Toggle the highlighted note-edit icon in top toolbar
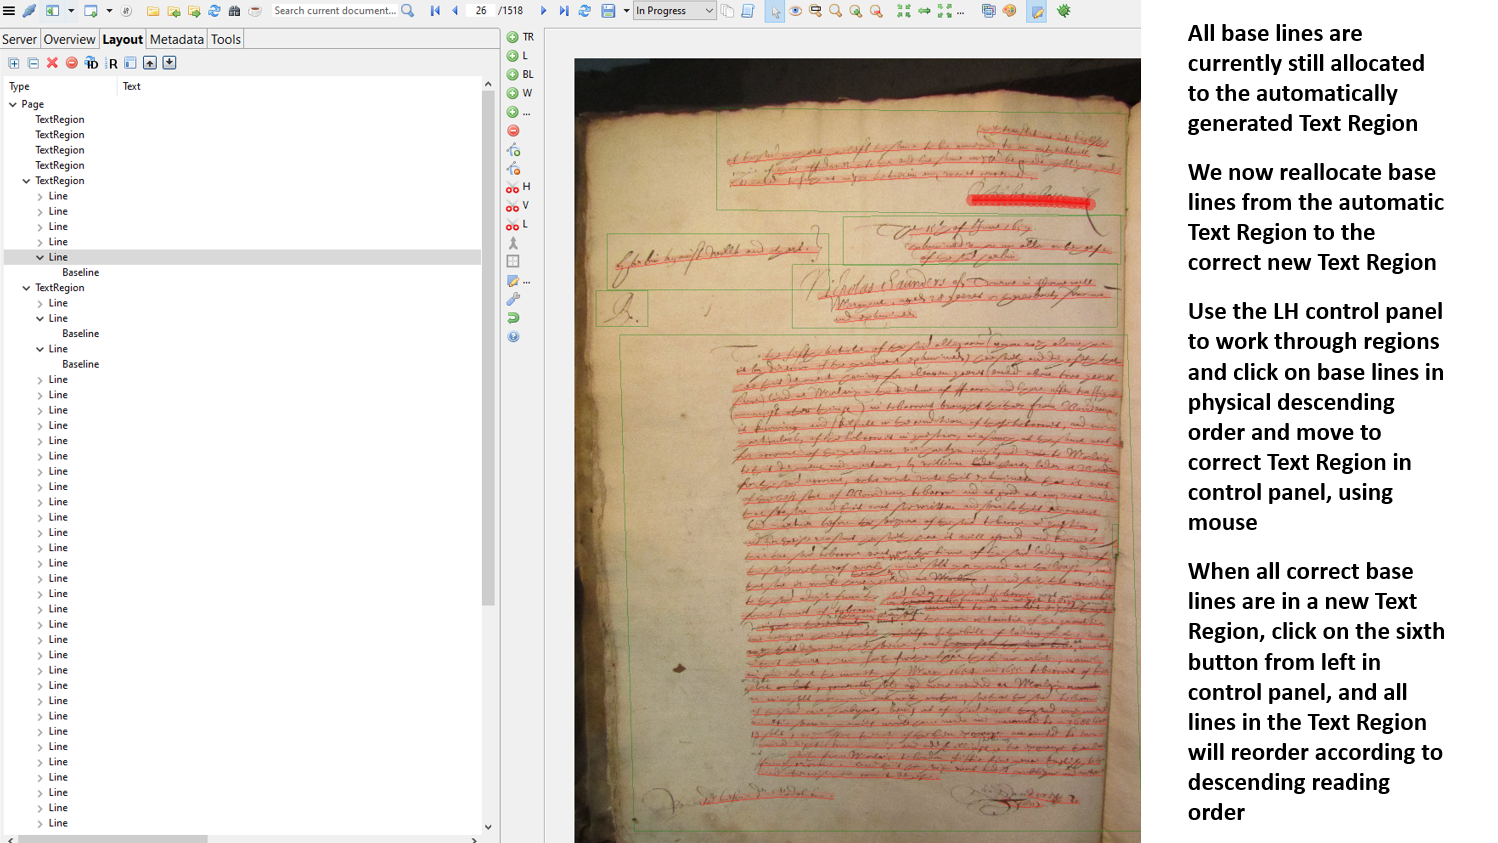This screenshot has width=1498, height=843. [1037, 11]
